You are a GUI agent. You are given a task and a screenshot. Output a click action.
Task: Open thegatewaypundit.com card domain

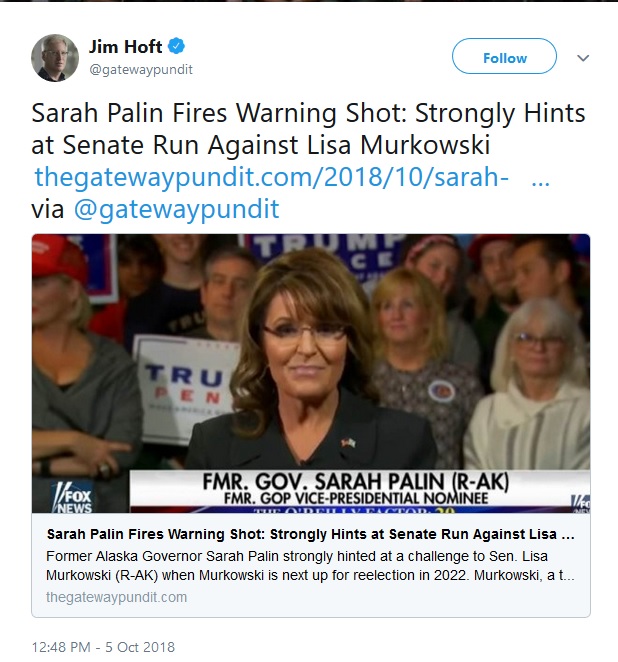tap(116, 597)
